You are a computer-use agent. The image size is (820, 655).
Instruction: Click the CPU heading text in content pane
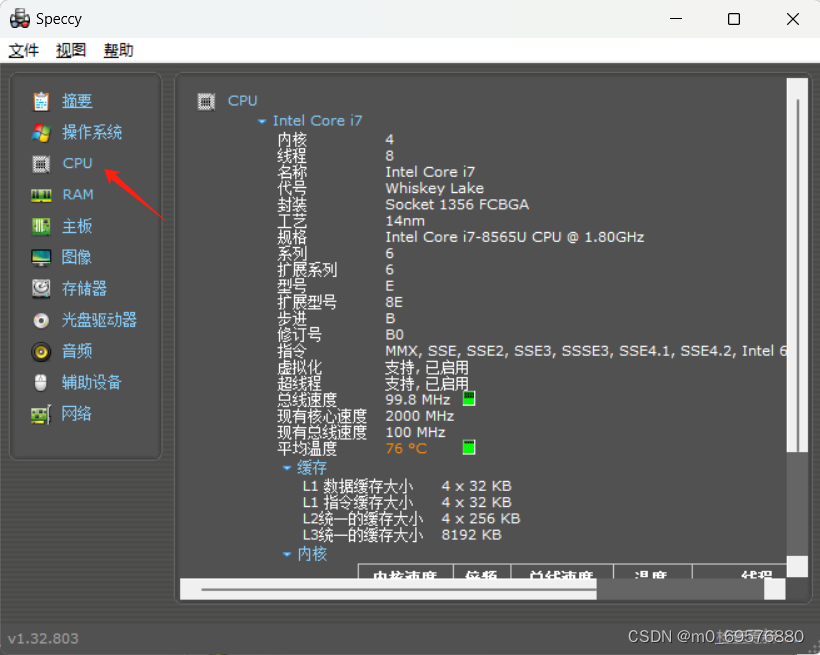[243, 101]
